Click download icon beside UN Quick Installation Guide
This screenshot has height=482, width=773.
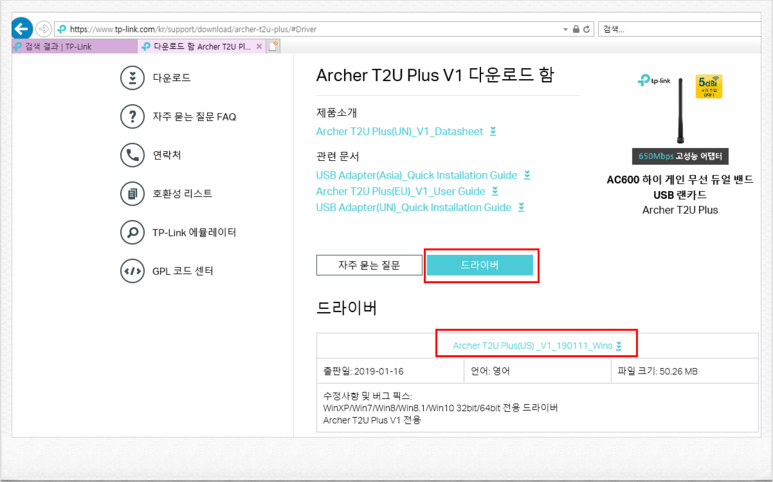click(x=521, y=207)
